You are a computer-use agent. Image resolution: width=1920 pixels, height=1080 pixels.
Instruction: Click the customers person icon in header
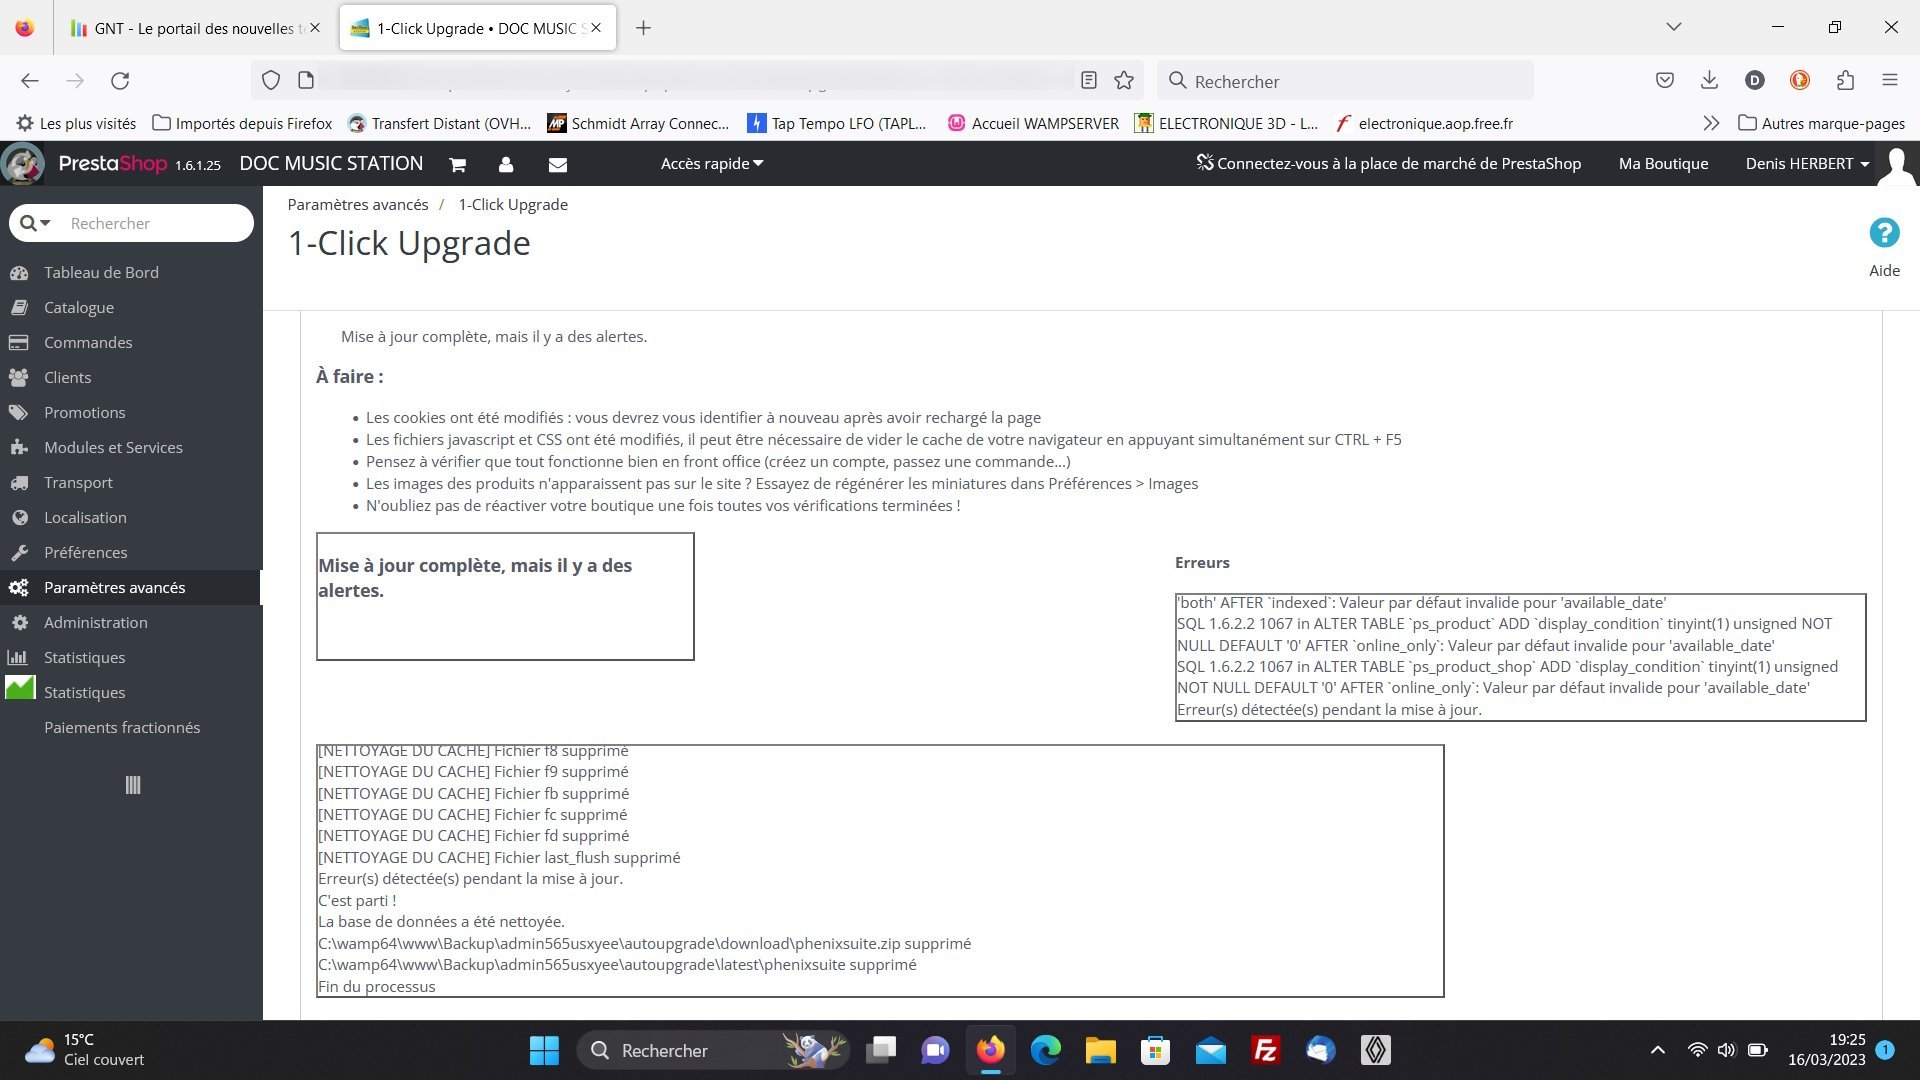[506, 164]
